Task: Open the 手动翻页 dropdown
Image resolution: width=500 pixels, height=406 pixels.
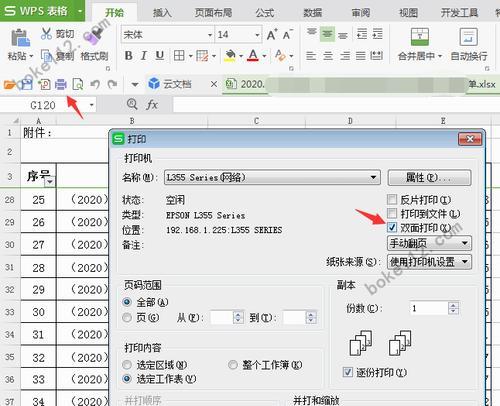Action: (429, 243)
